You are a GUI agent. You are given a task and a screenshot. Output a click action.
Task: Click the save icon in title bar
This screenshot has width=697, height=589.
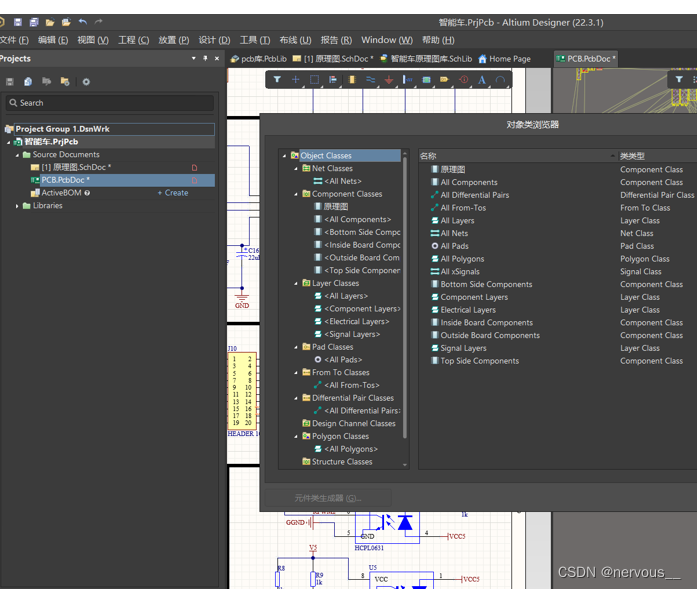[x=18, y=22]
